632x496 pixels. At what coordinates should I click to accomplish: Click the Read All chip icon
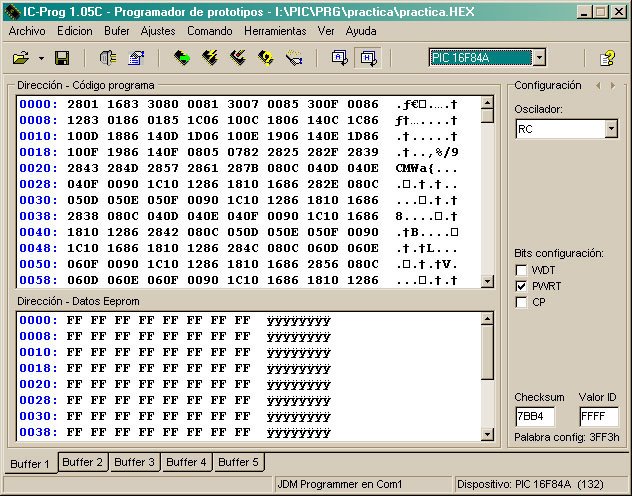pos(182,58)
